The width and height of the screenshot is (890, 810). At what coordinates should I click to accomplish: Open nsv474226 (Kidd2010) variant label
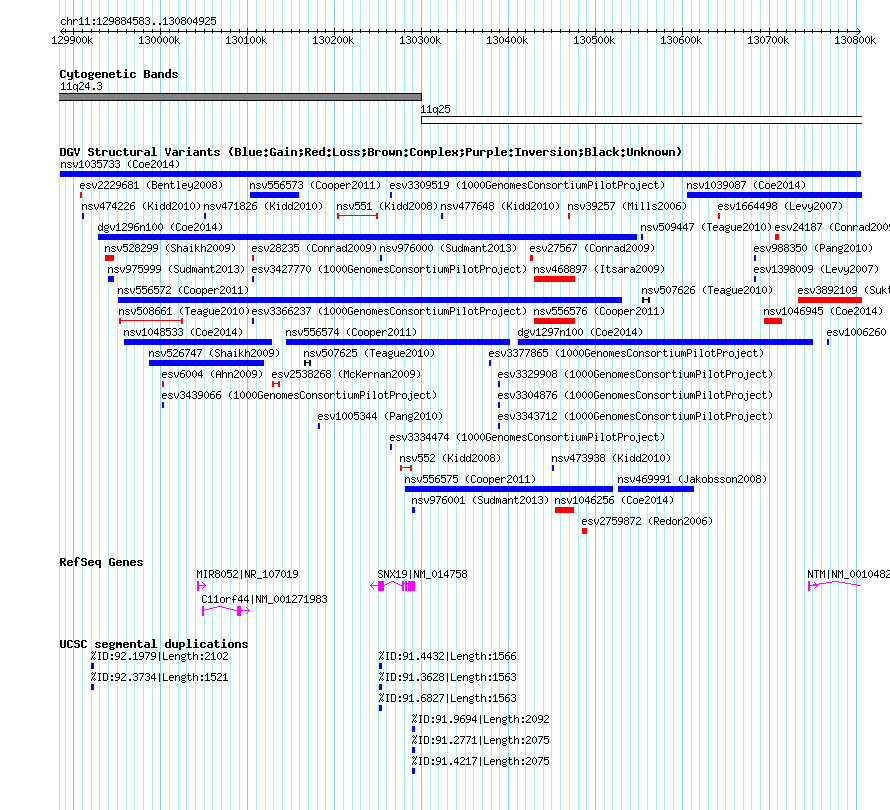pyautogui.click(x=141, y=206)
